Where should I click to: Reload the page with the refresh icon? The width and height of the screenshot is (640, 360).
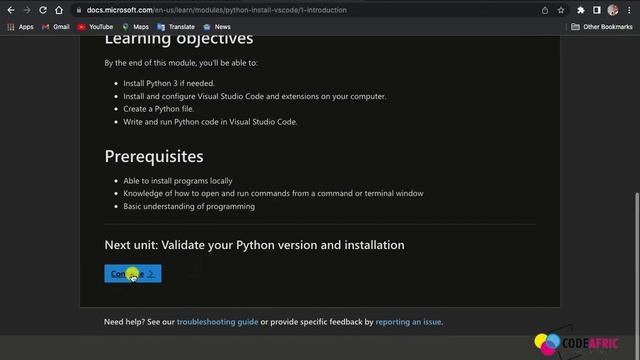click(x=43, y=10)
